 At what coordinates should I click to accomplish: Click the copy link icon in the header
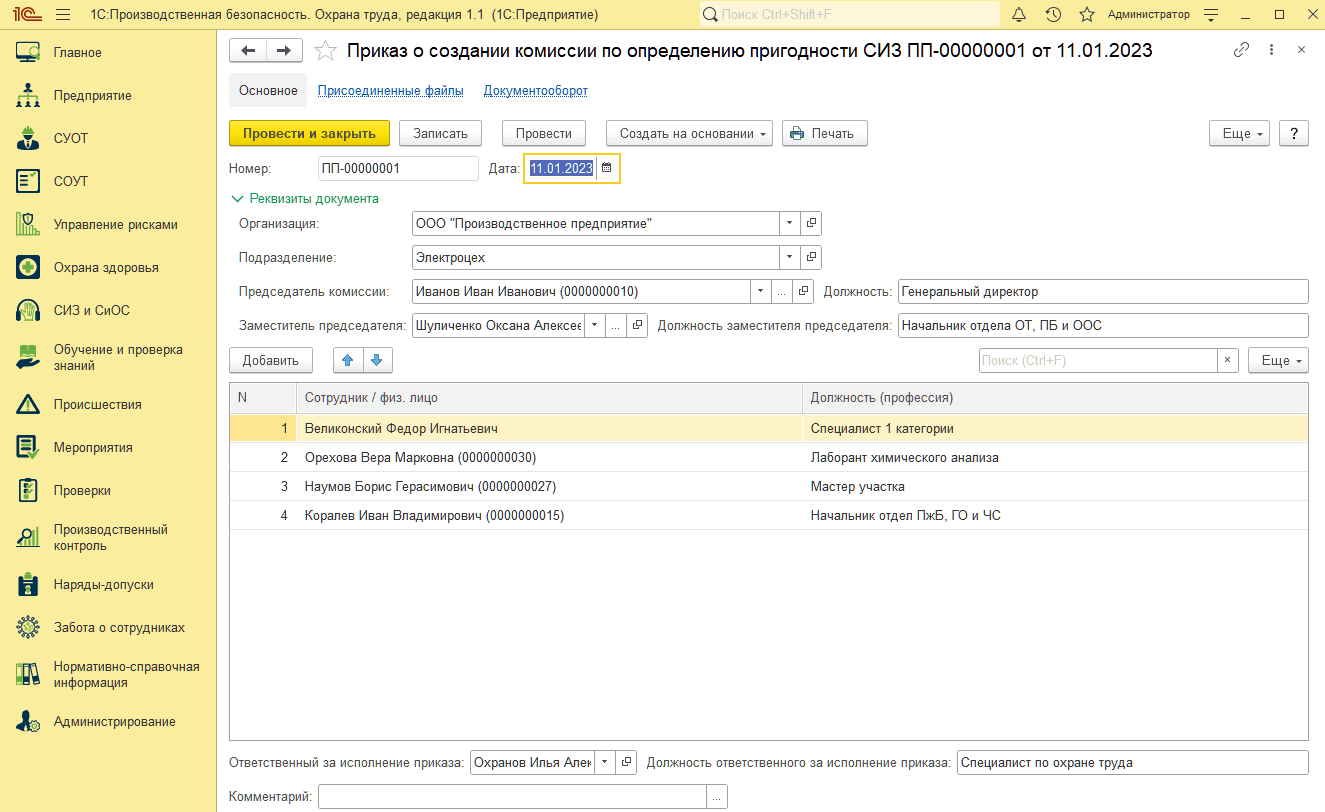[1242, 50]
